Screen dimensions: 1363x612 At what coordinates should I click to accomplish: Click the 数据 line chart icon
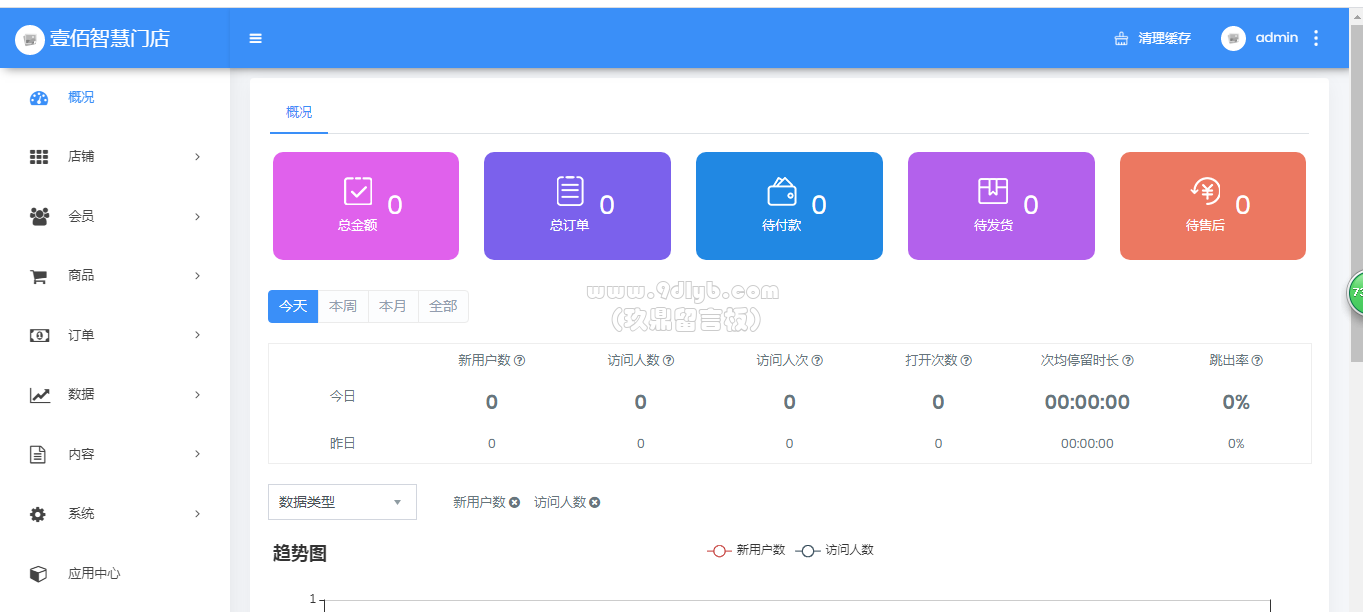tap(39, 395)
